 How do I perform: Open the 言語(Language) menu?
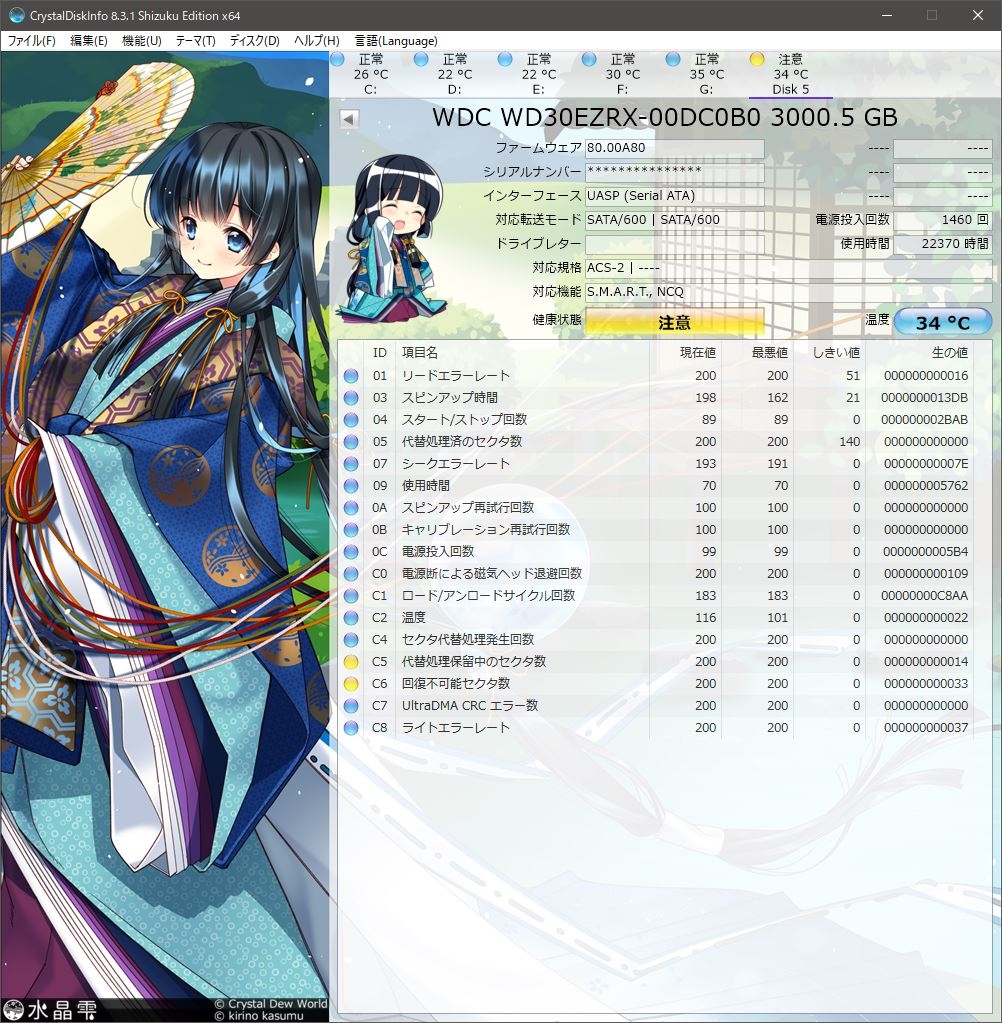click(x=396, y=40)
